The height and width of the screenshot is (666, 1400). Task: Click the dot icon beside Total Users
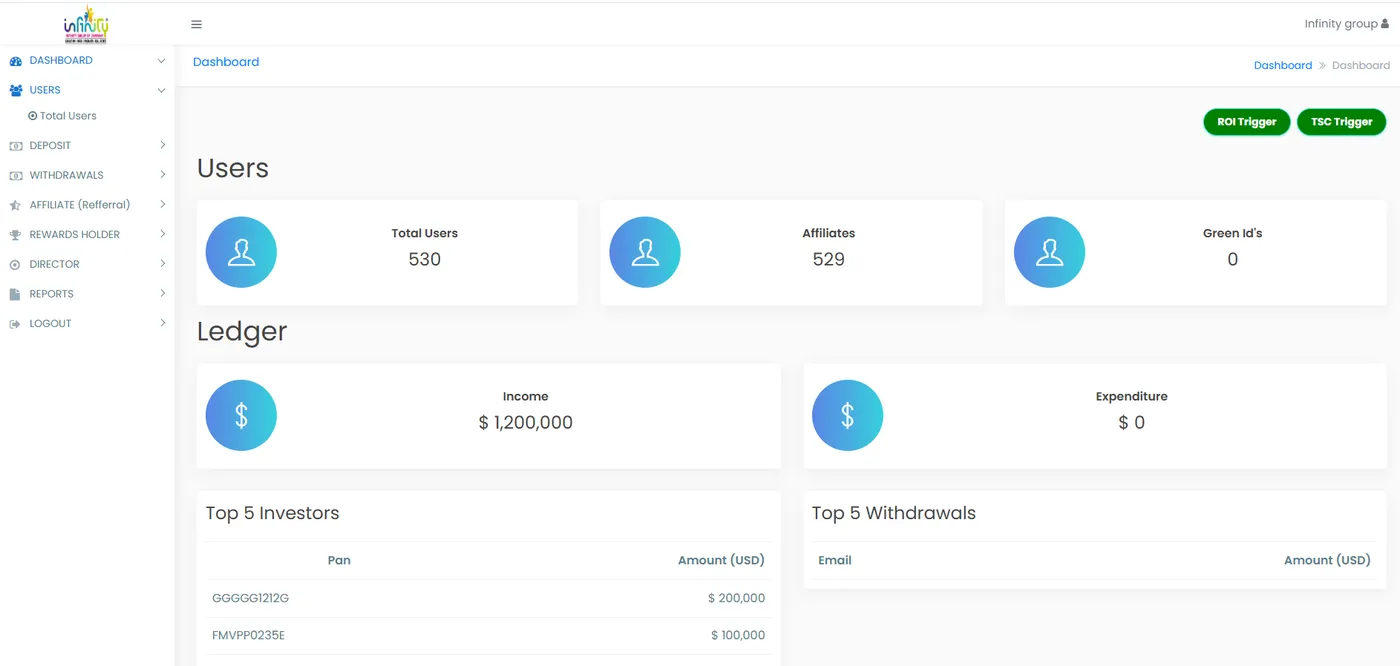click(33, 116)
